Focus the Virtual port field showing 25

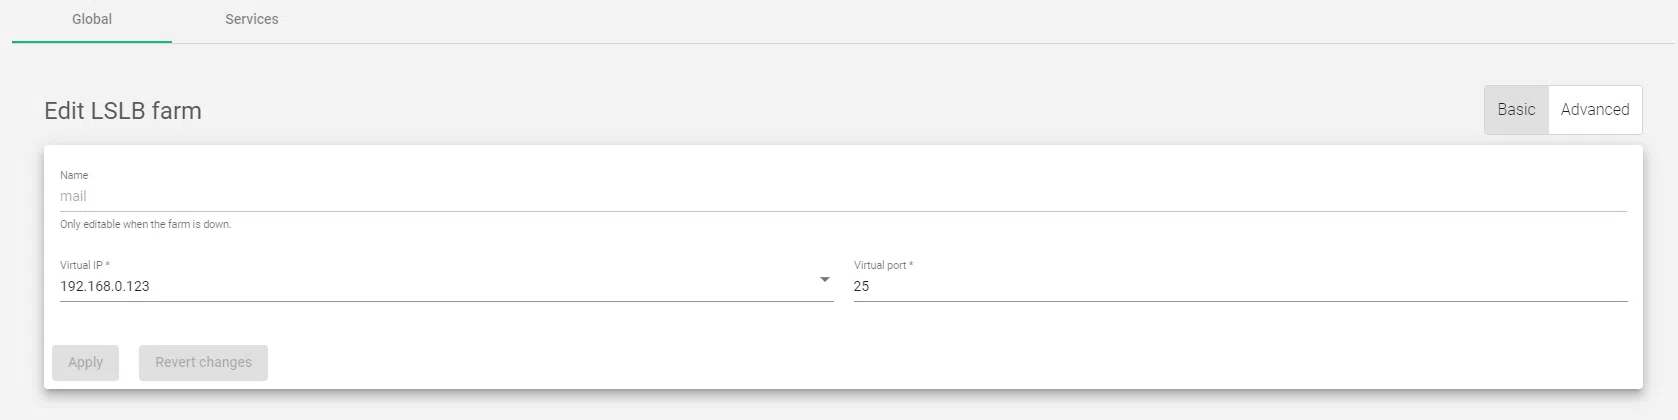1240,286
